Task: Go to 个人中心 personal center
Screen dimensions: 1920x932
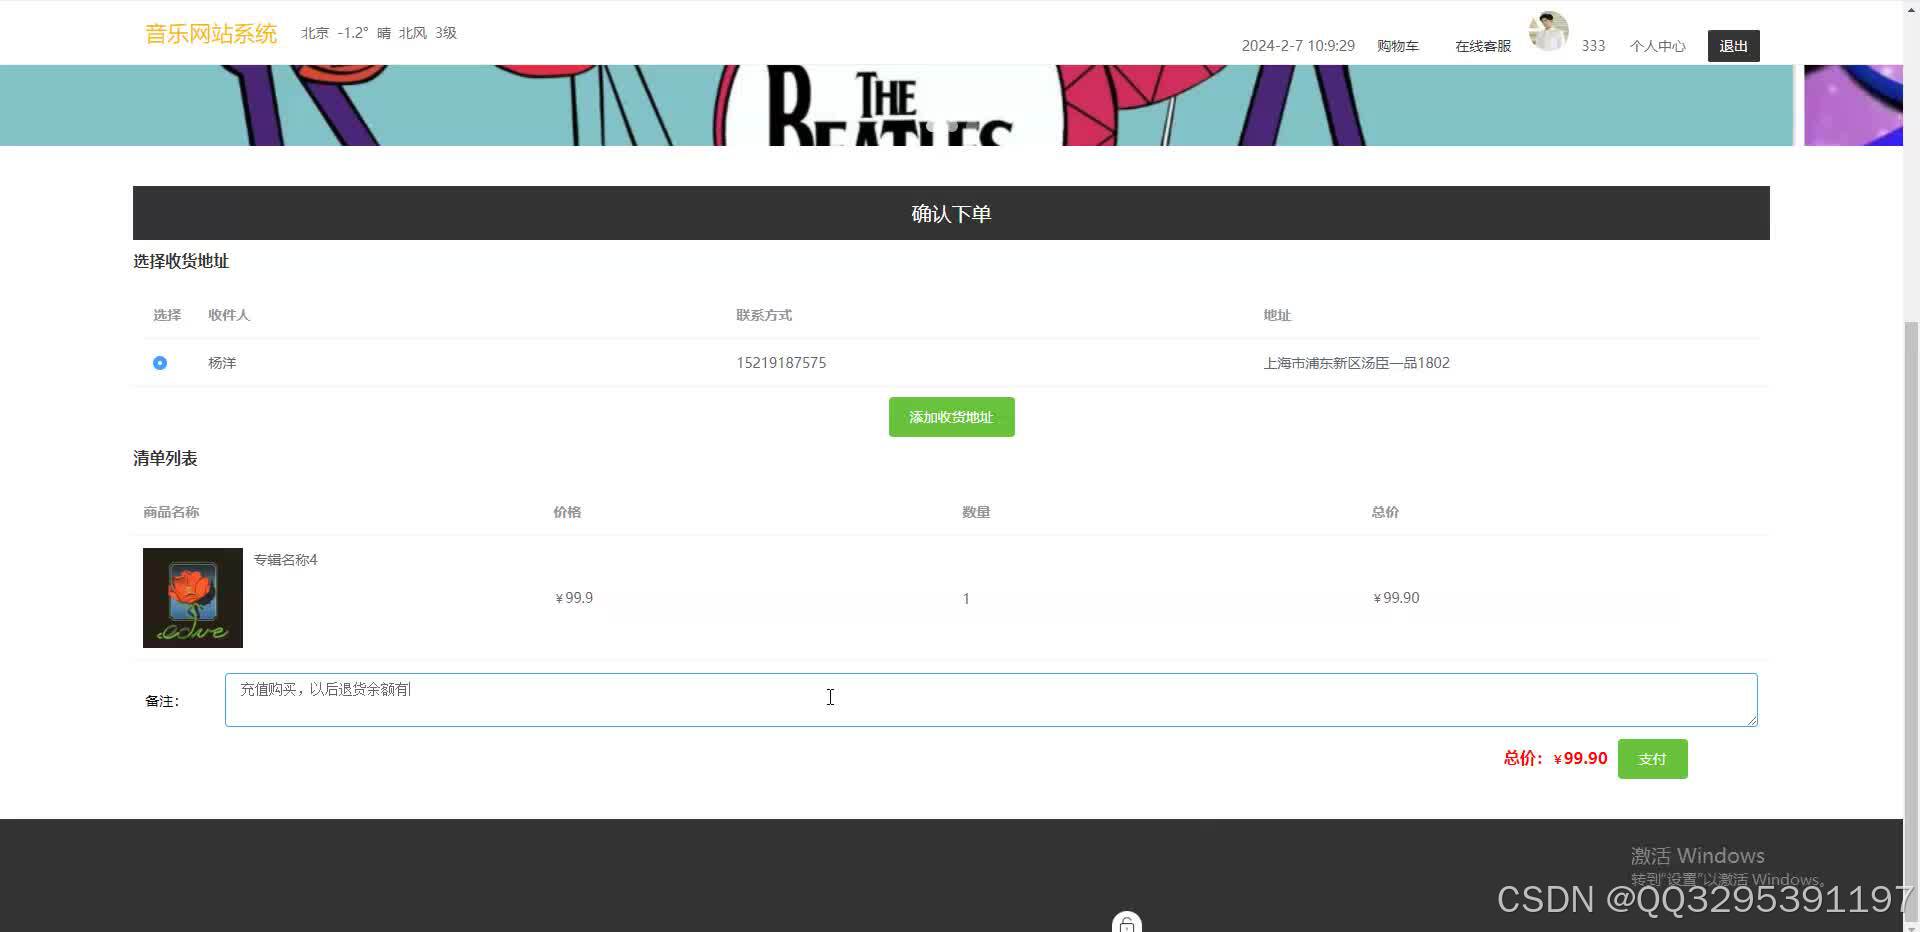Action: click(x=1657, y=46)
